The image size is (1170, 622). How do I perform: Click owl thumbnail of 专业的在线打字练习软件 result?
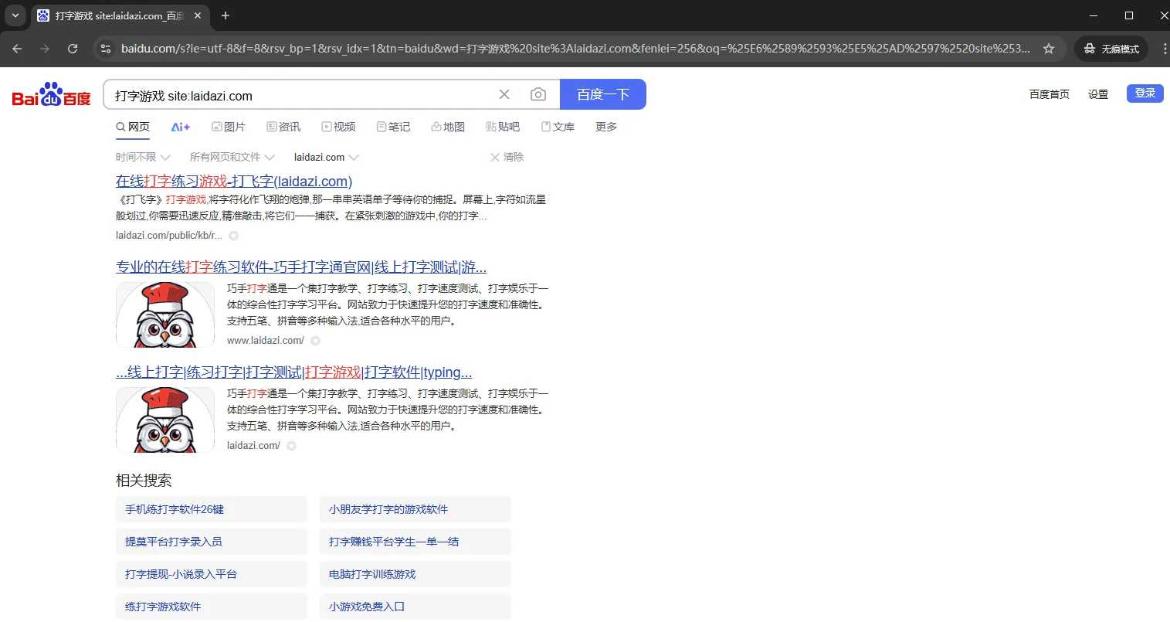coord(165,315)
